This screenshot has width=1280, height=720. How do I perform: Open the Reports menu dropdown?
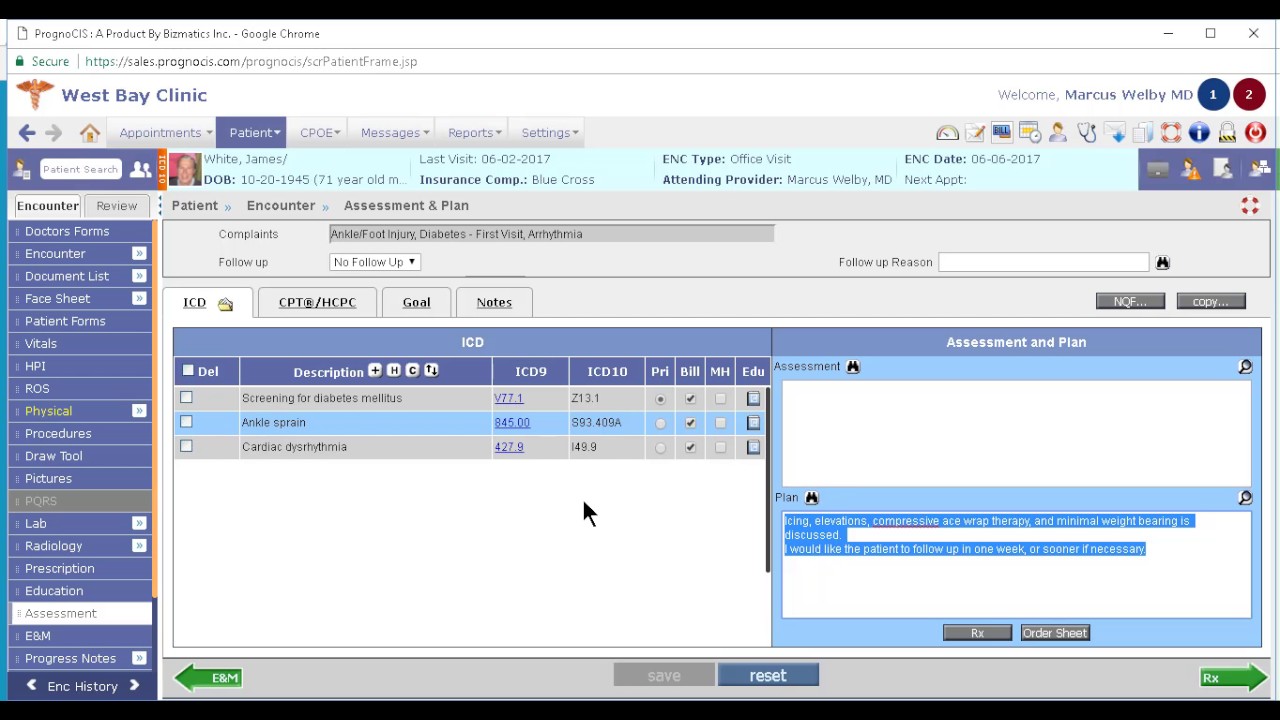[474, 133]
